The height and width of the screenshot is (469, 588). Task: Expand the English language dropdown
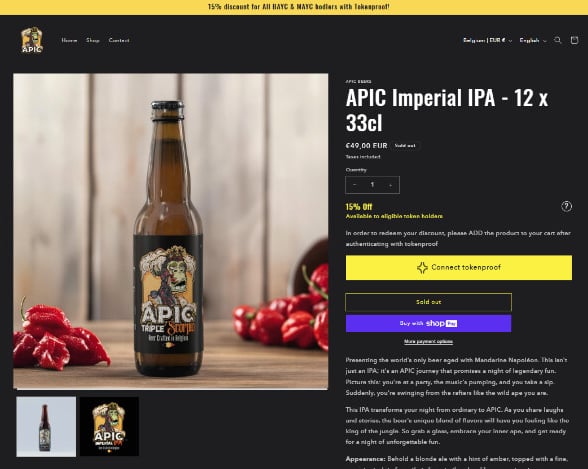coord(533,40)
